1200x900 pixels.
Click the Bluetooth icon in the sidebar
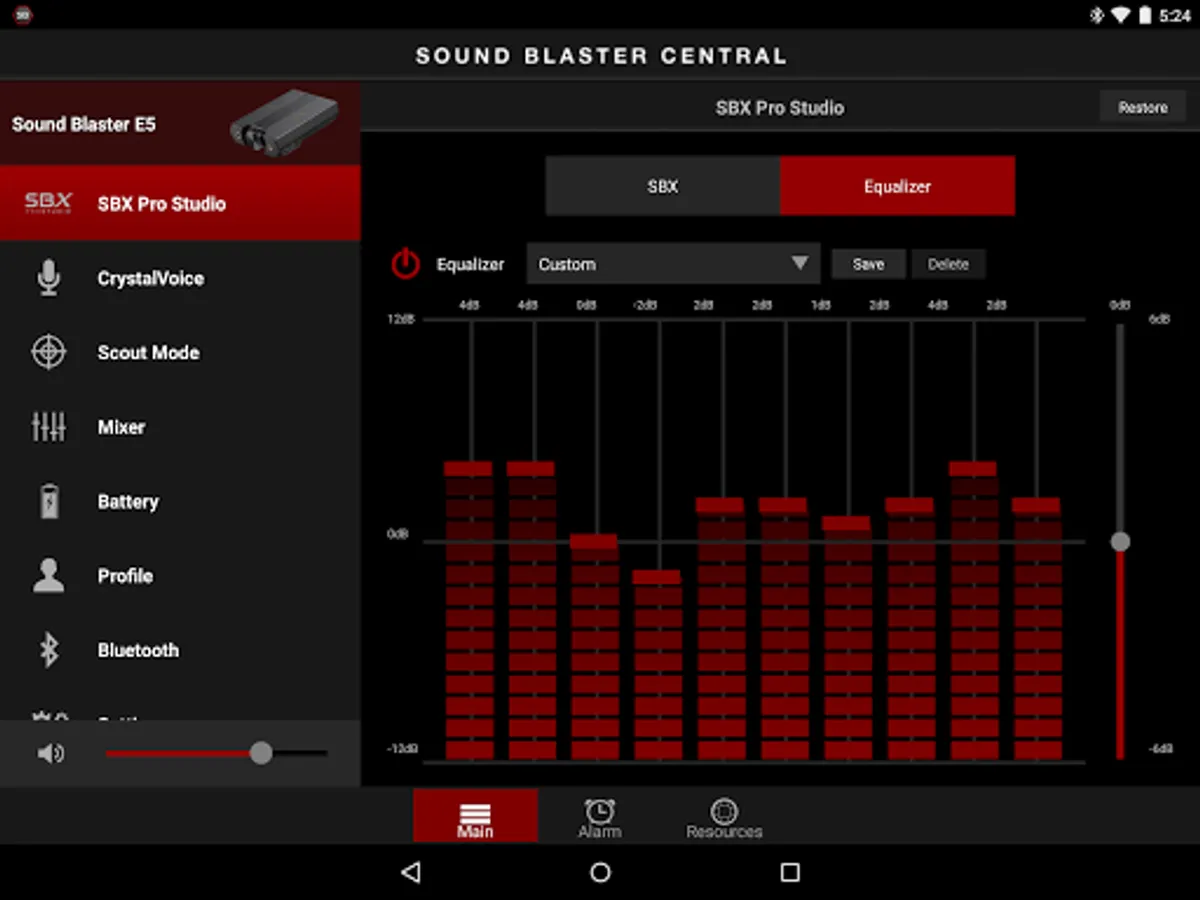point(48,650)
